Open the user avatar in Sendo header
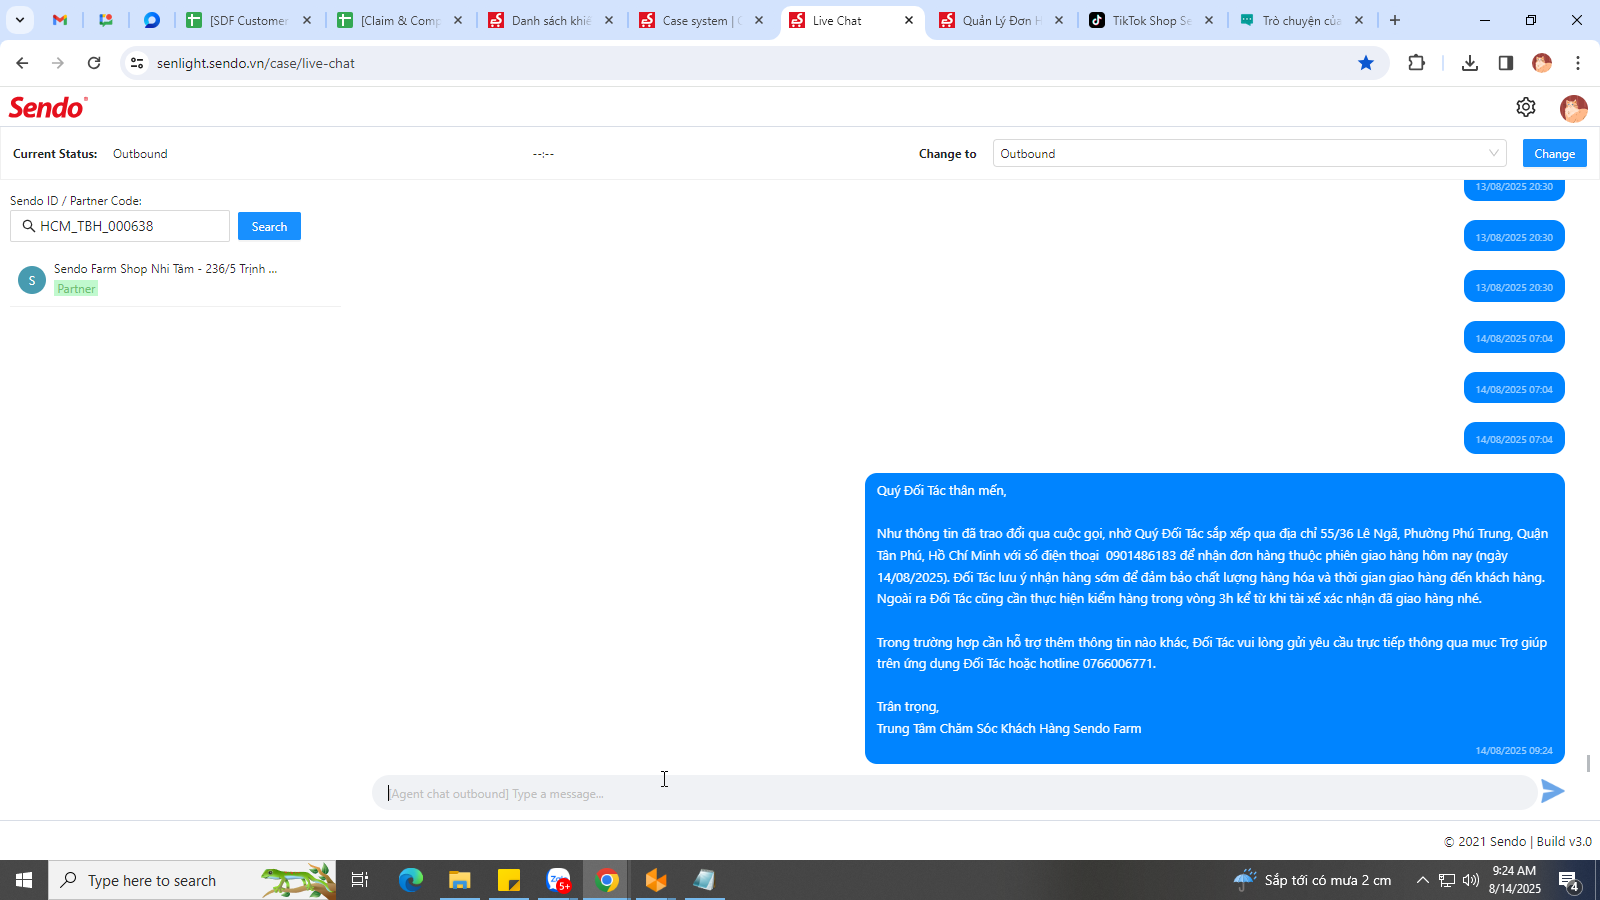1600x900 pixels. coord(1574,108)
